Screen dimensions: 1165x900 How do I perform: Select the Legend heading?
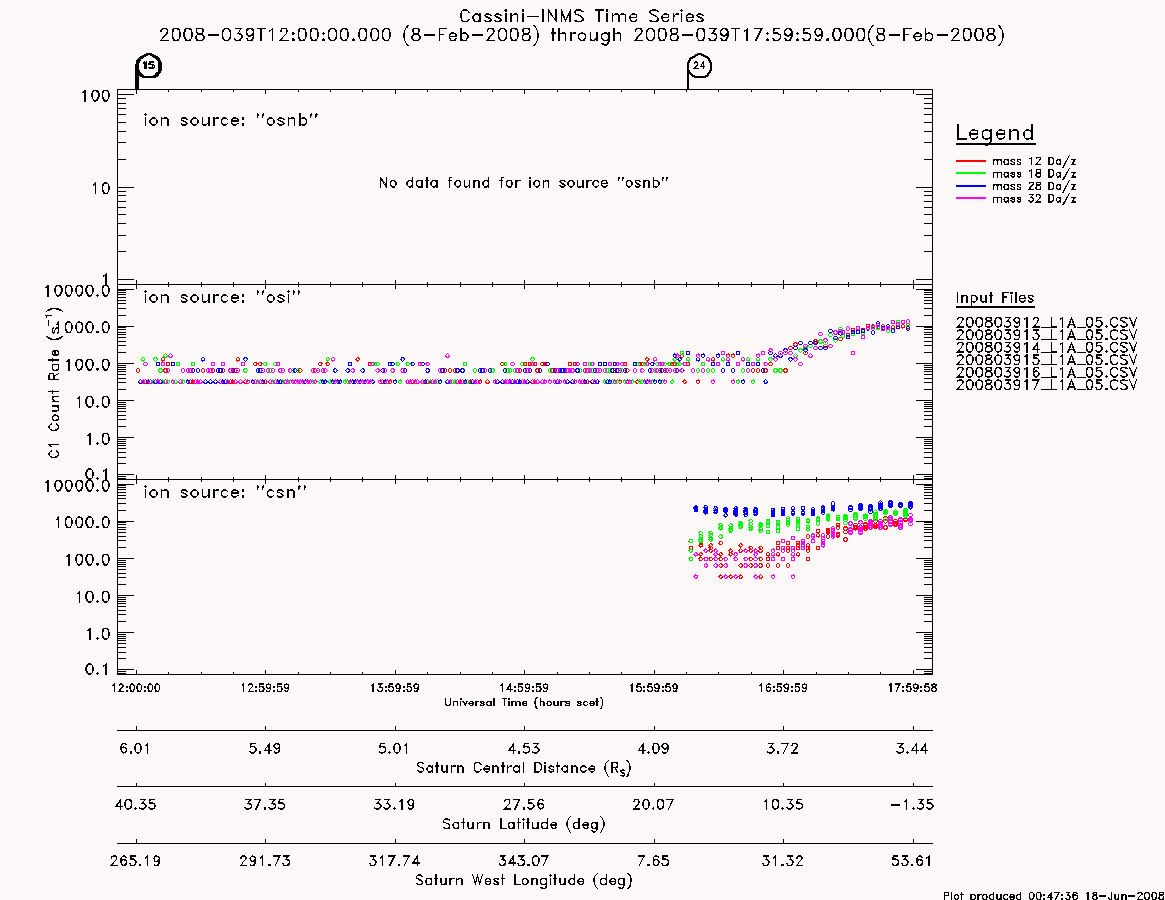[x=995, y=133]
